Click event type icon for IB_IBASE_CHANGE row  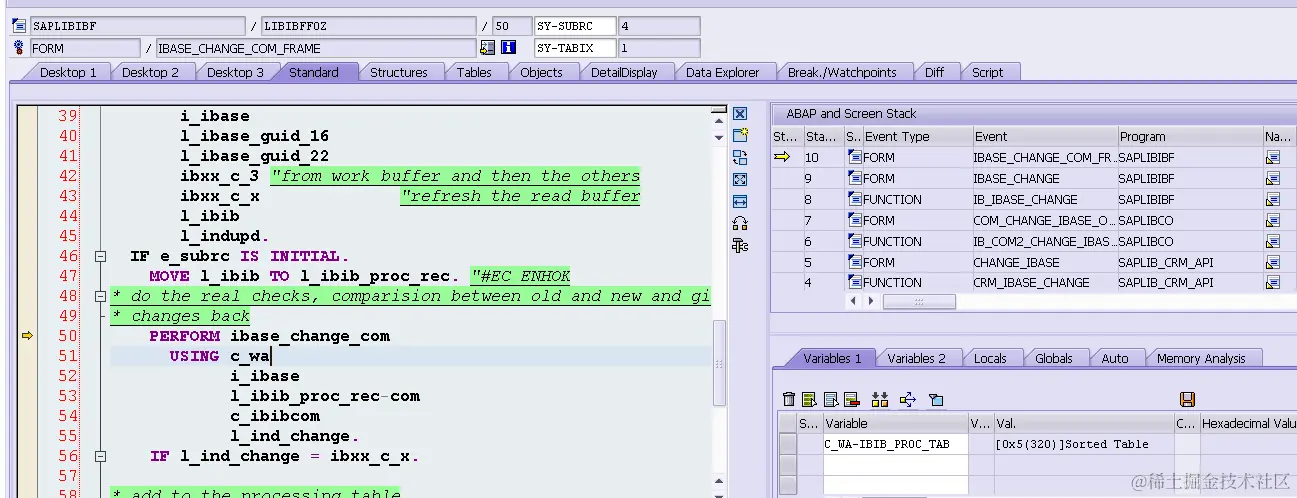click(x=854, y=199)
